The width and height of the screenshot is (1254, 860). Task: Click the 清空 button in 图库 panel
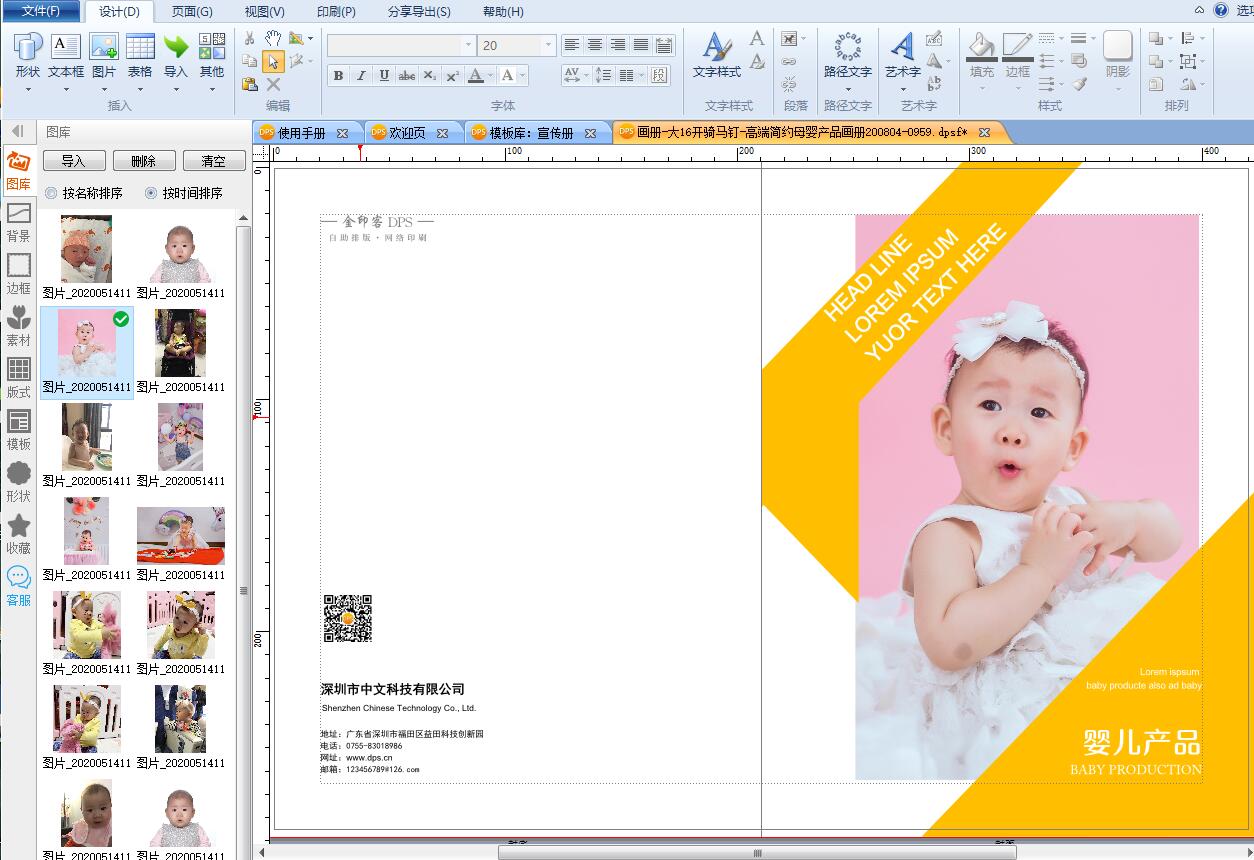click(x=214, y=161)
